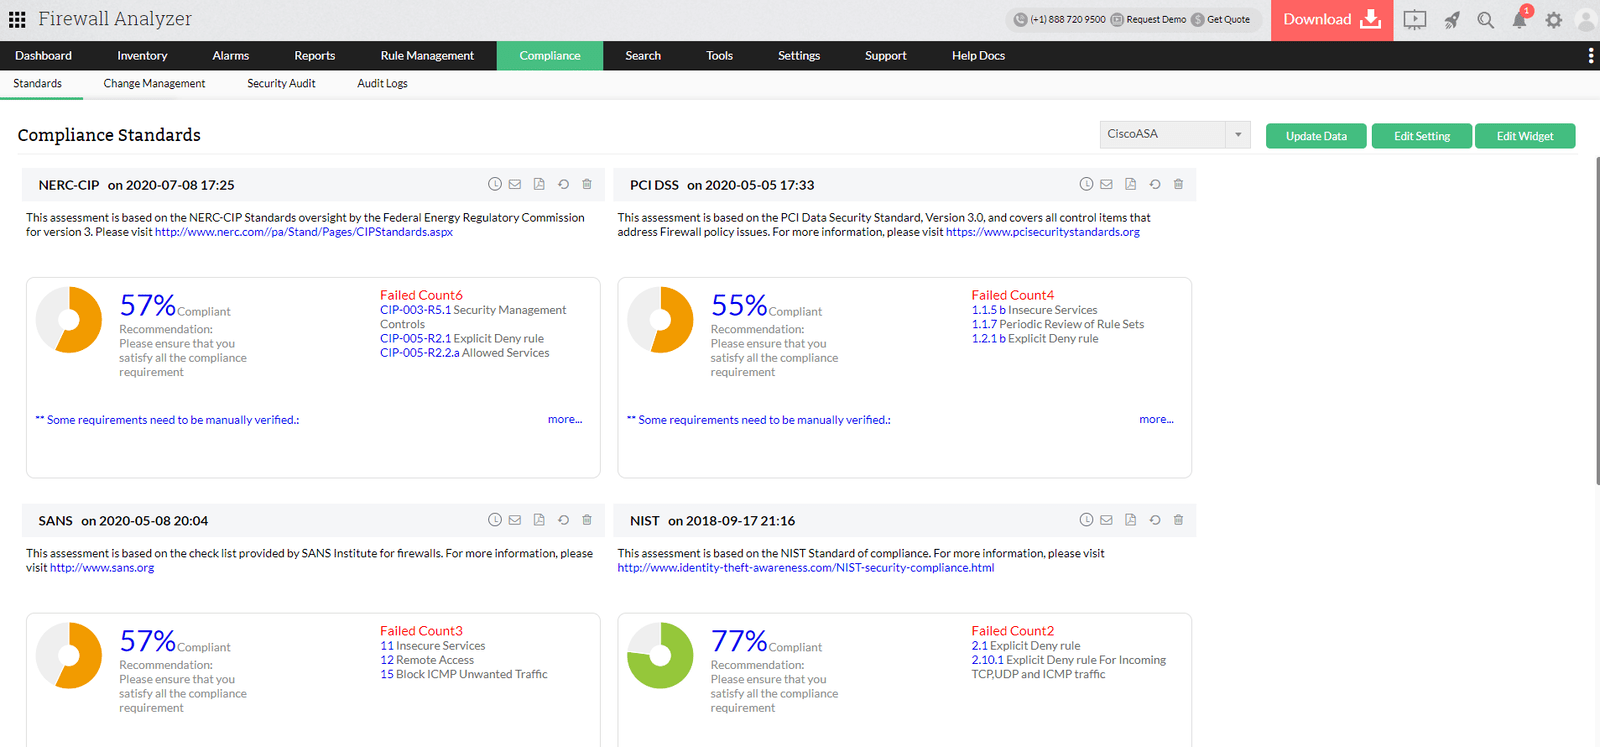Email the NERC-CIP report
Viewport: 1600px width, 747px height.
[515, 184]
